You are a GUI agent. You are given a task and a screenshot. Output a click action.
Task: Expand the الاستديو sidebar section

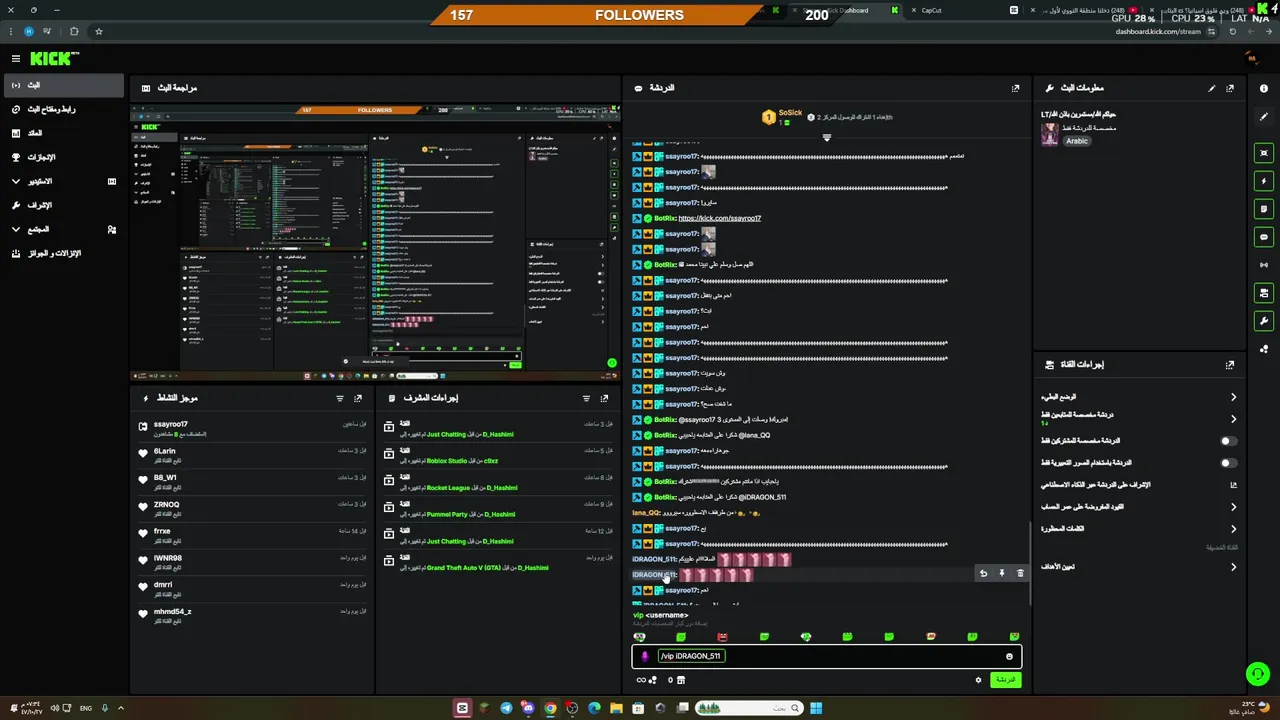[x=63, y=181]
